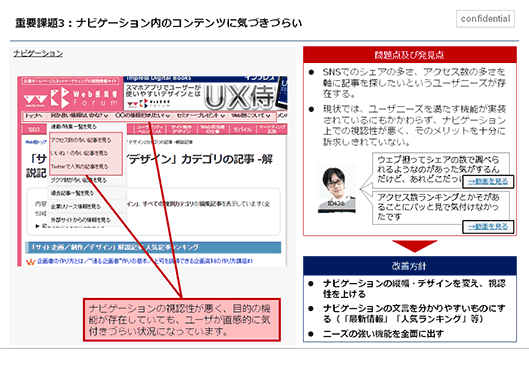Select 外部サイトからの情報を見る menu entry
Image resolution: width=529 pixels, height=366 pixels.
point(80,220)
